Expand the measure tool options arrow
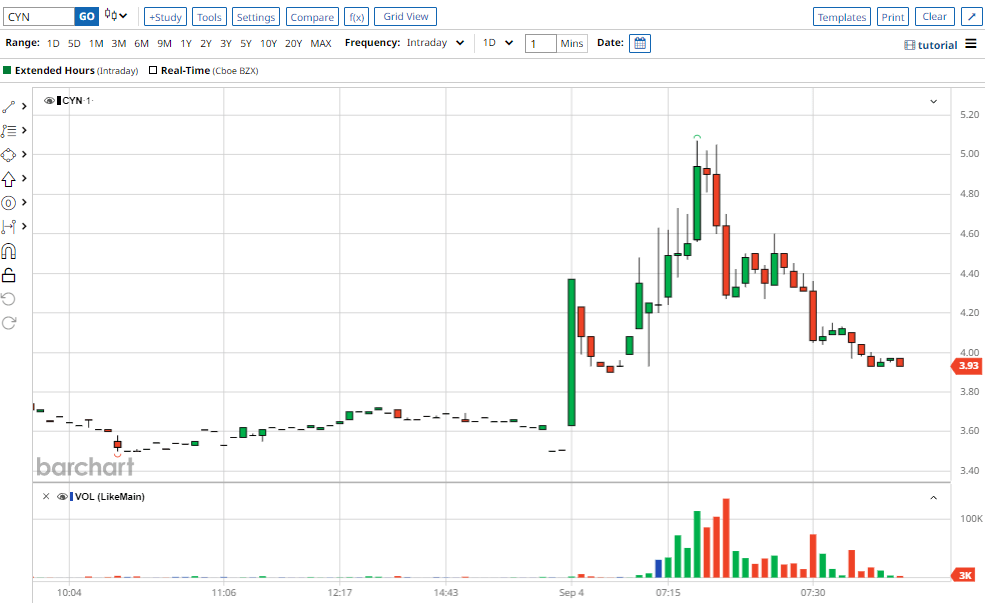 coord(24,226)
